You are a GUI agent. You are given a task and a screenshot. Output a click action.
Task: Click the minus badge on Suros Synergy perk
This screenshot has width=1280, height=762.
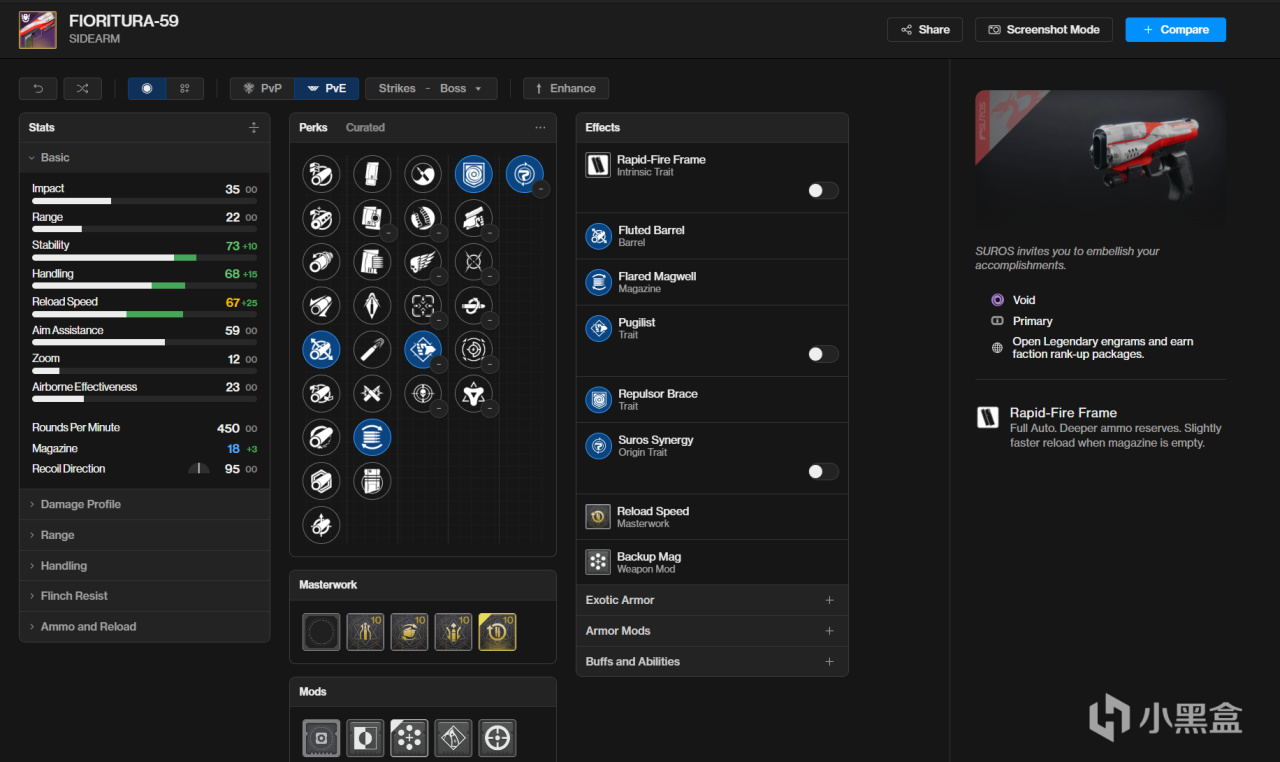point(540,188)
